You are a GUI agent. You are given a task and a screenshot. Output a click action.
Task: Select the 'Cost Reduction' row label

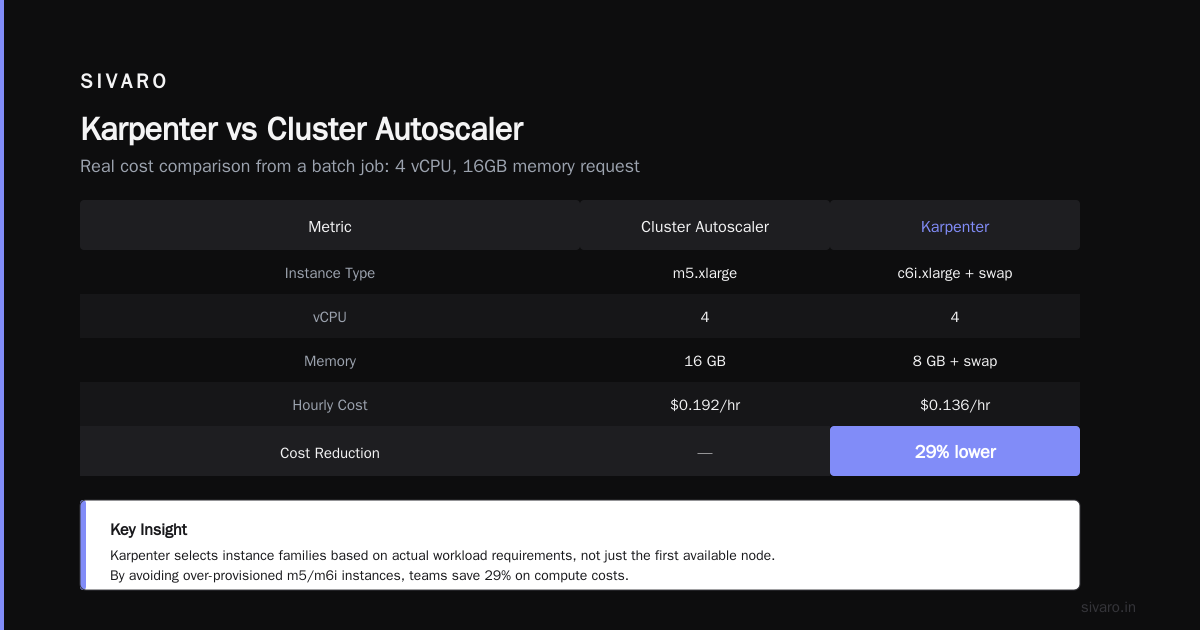pos(330,453)
